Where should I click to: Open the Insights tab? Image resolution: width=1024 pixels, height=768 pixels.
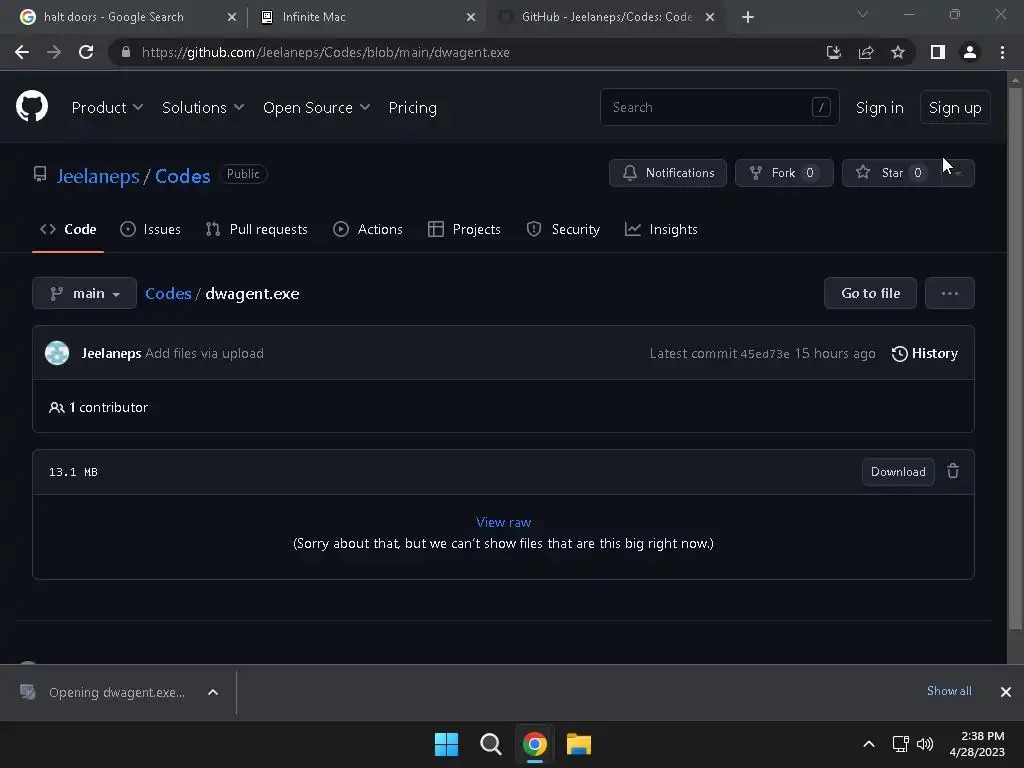point(661,229)
